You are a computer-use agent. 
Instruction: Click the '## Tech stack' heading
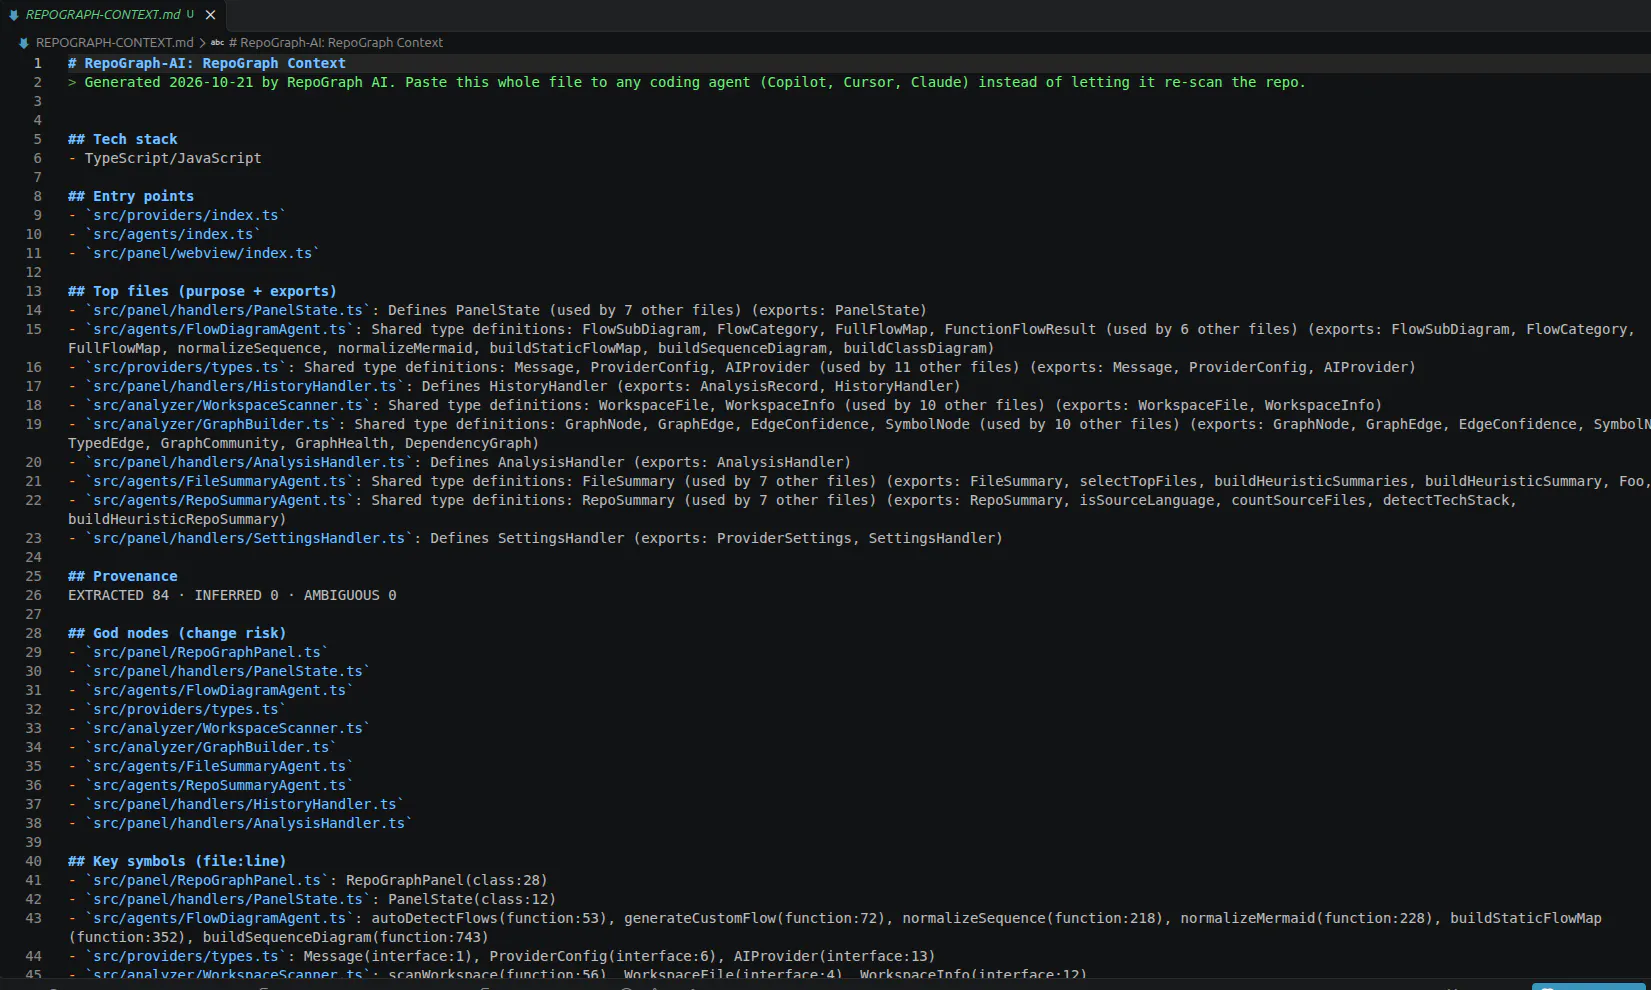click(x=122, y=139)
